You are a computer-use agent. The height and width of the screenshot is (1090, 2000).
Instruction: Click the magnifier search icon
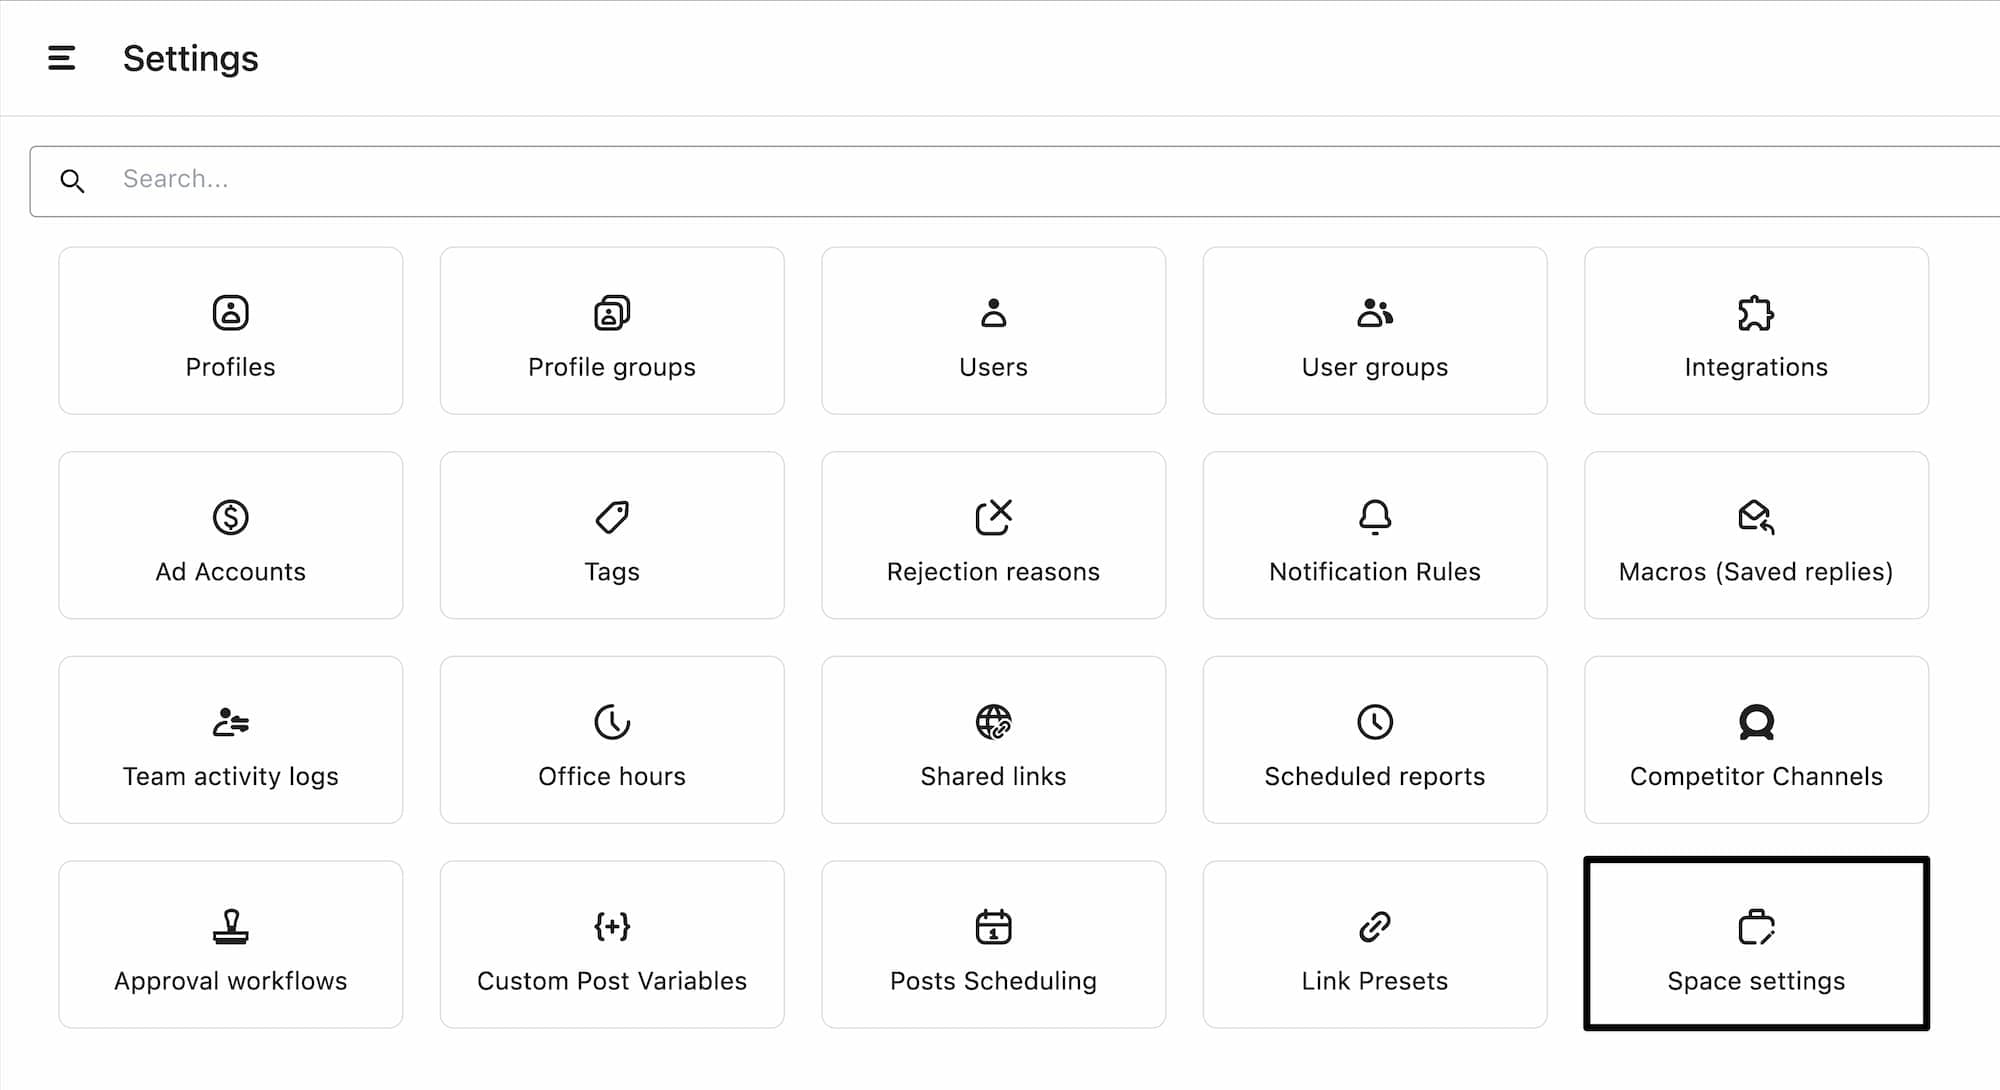[x=72, y=181]
